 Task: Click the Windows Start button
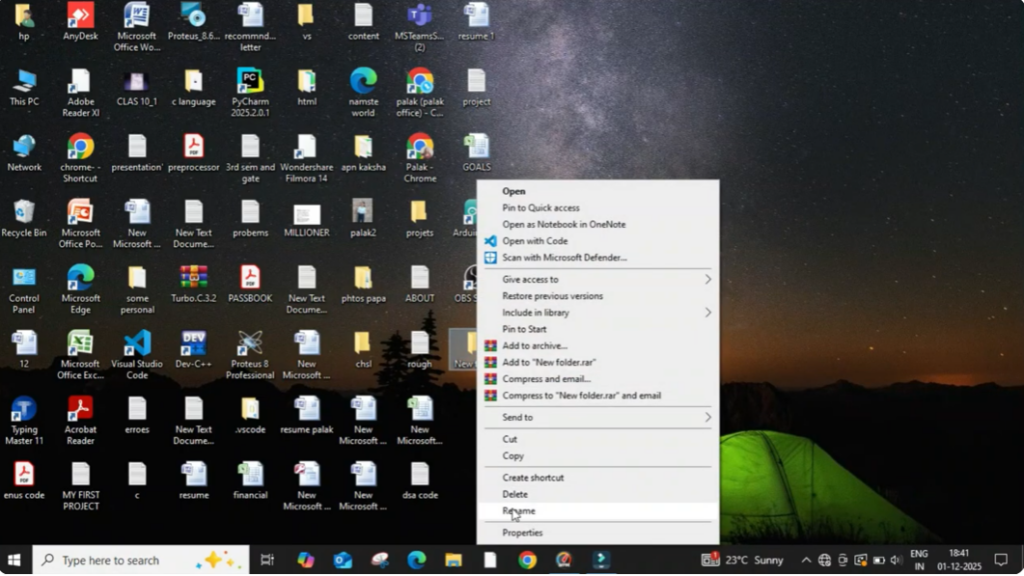coord(15,560)
